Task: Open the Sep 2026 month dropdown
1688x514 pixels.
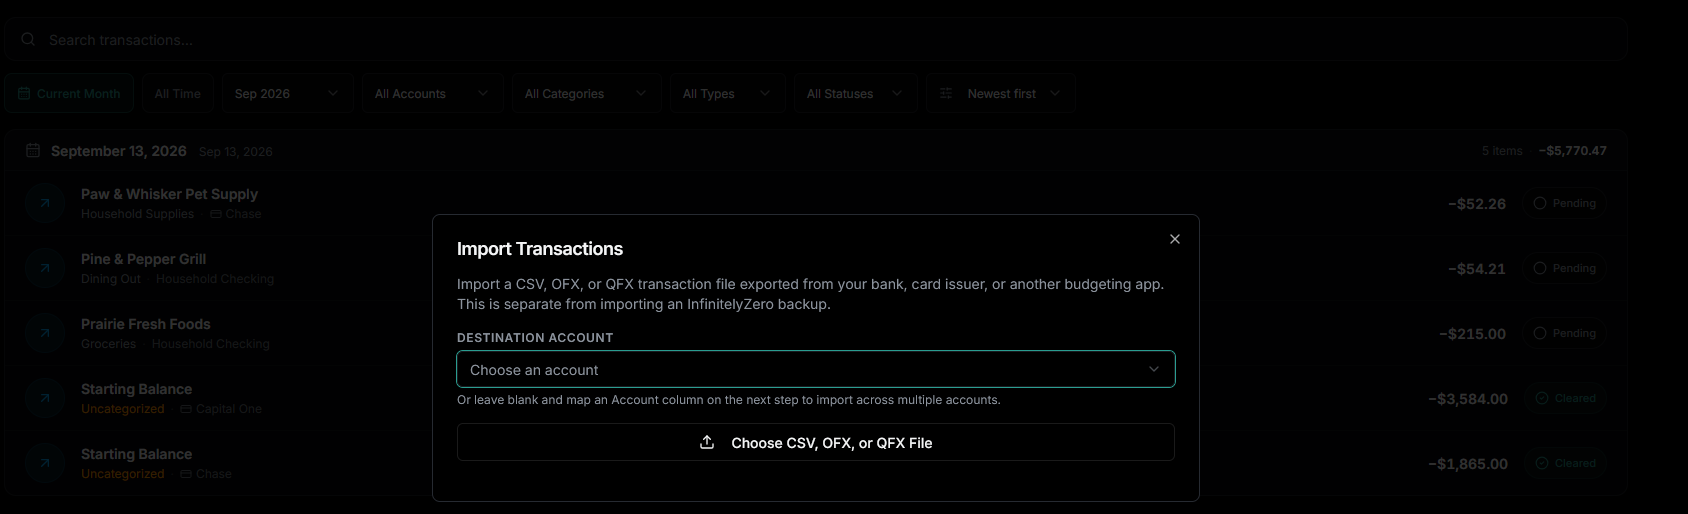Action: click(287, 93)
